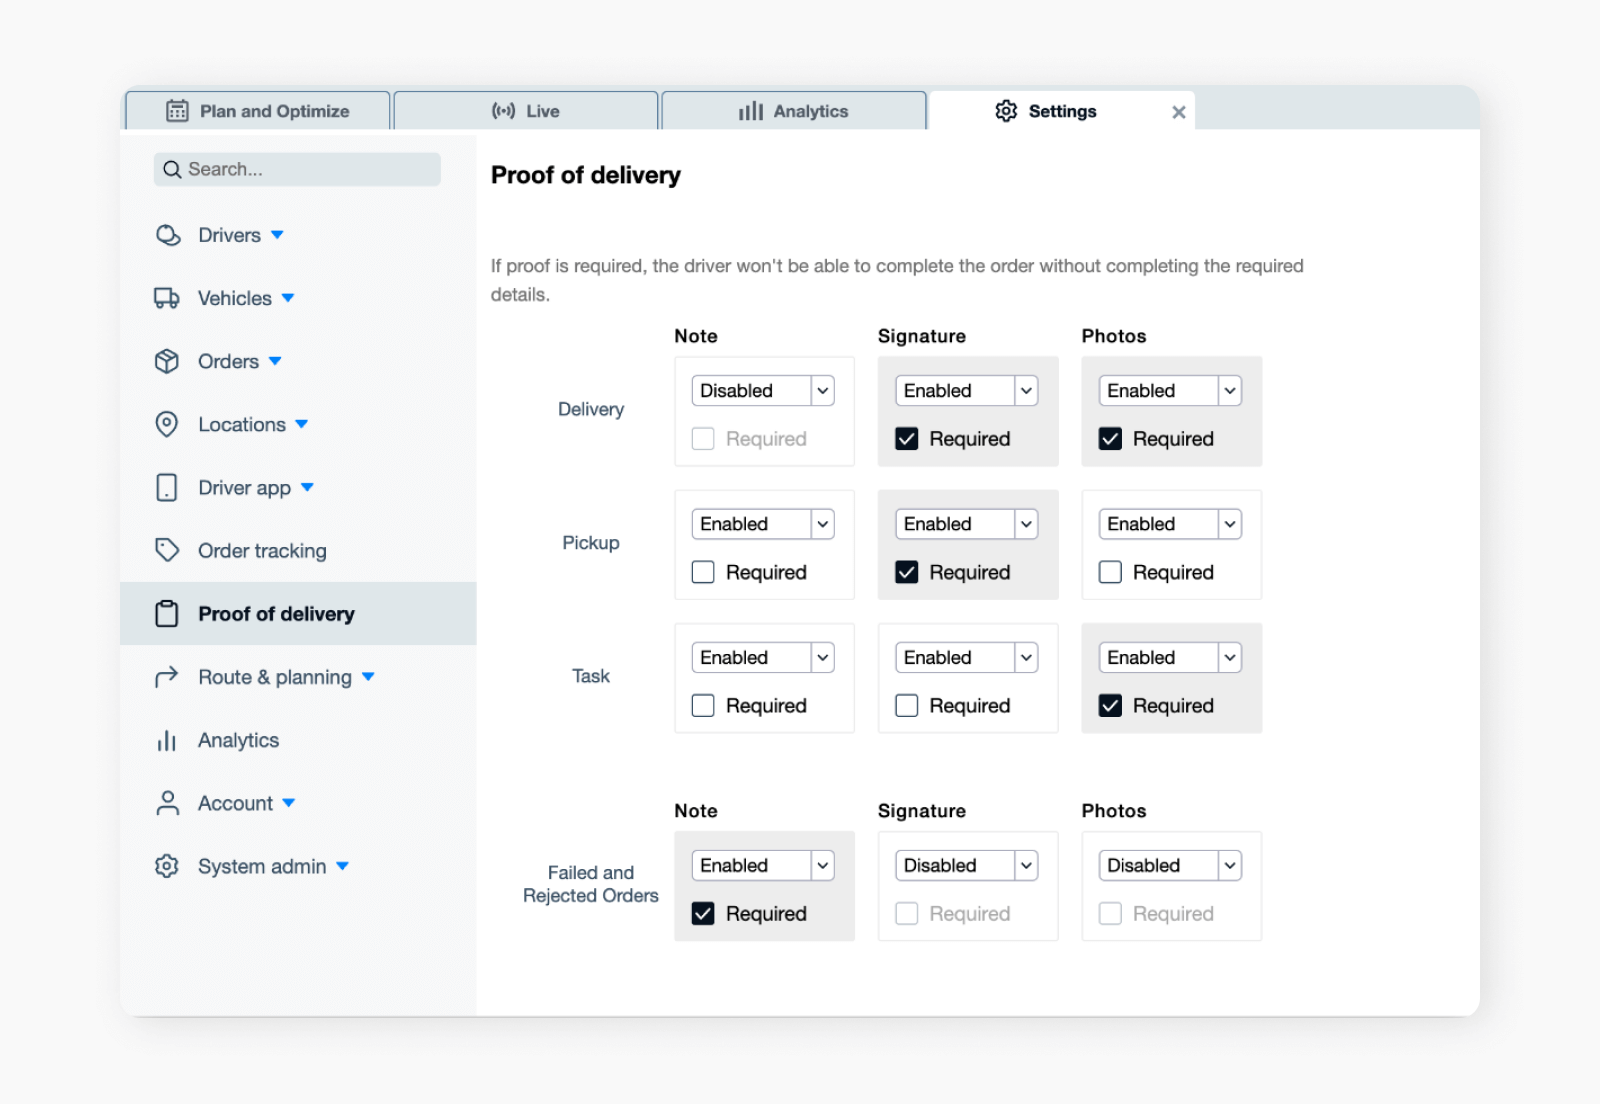
Task: Check Required under Pickup Photos
Action: [1110, 571]
